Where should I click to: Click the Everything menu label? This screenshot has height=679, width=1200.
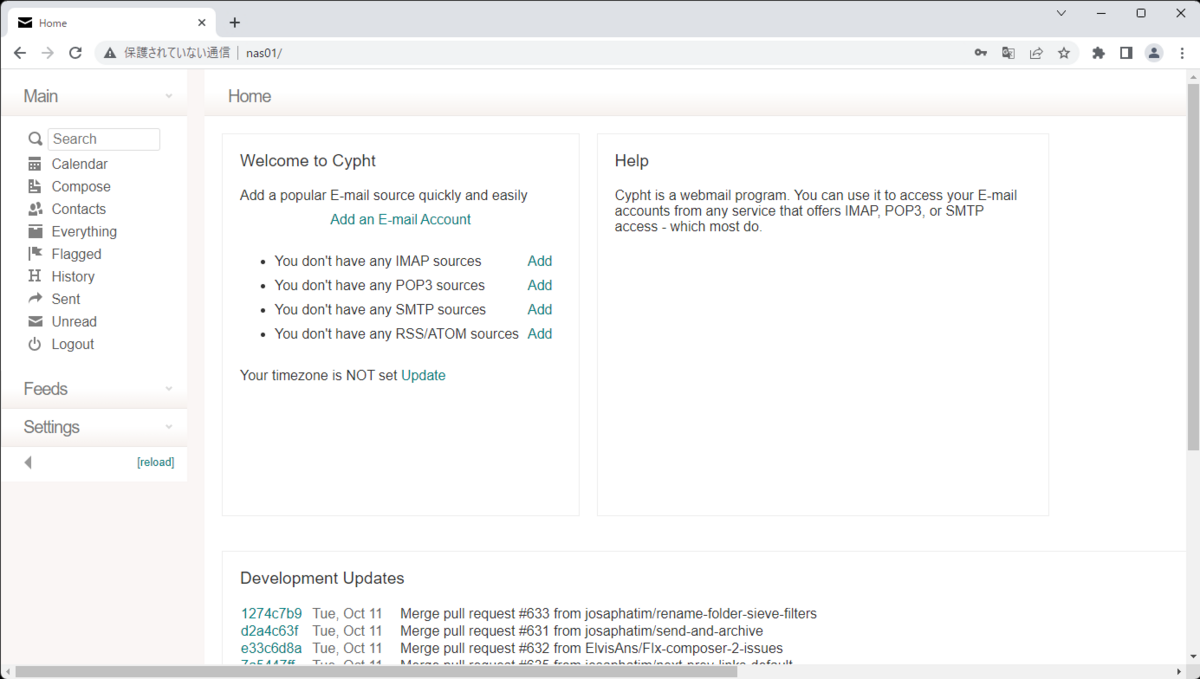[84, 231]
